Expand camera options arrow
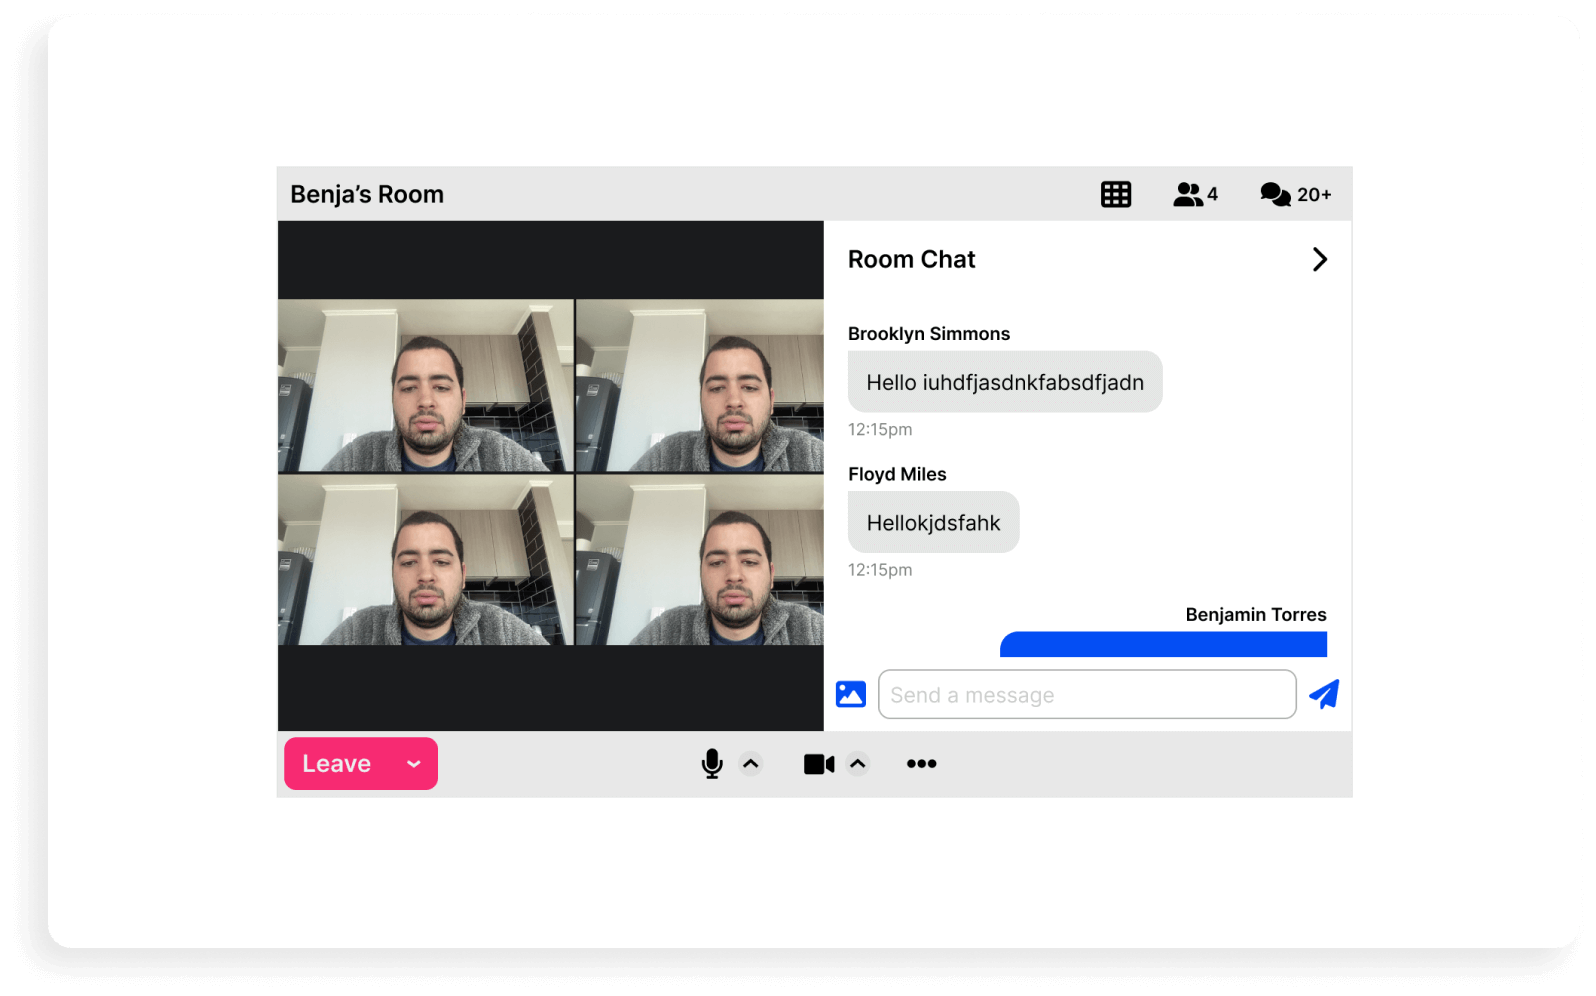The image size is (1596, 996). point(858,764)
